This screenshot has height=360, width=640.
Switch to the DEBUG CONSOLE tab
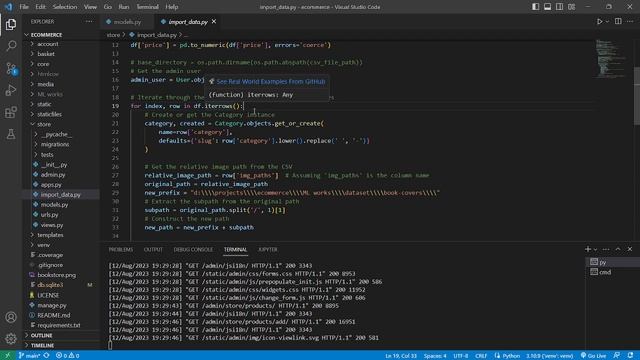tap(193, 249)
